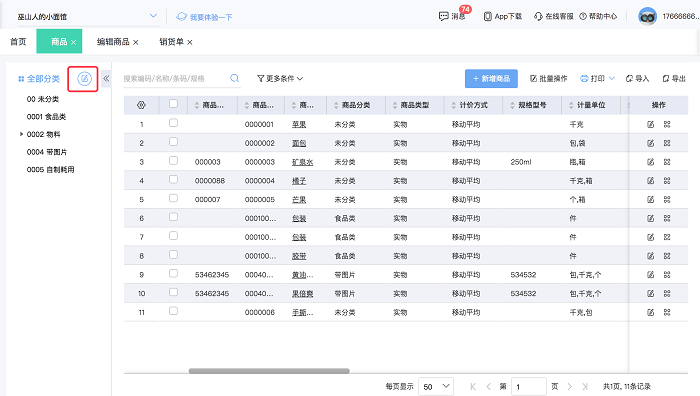Click the page number input field
Screen dimensions: 700x396
529,387
